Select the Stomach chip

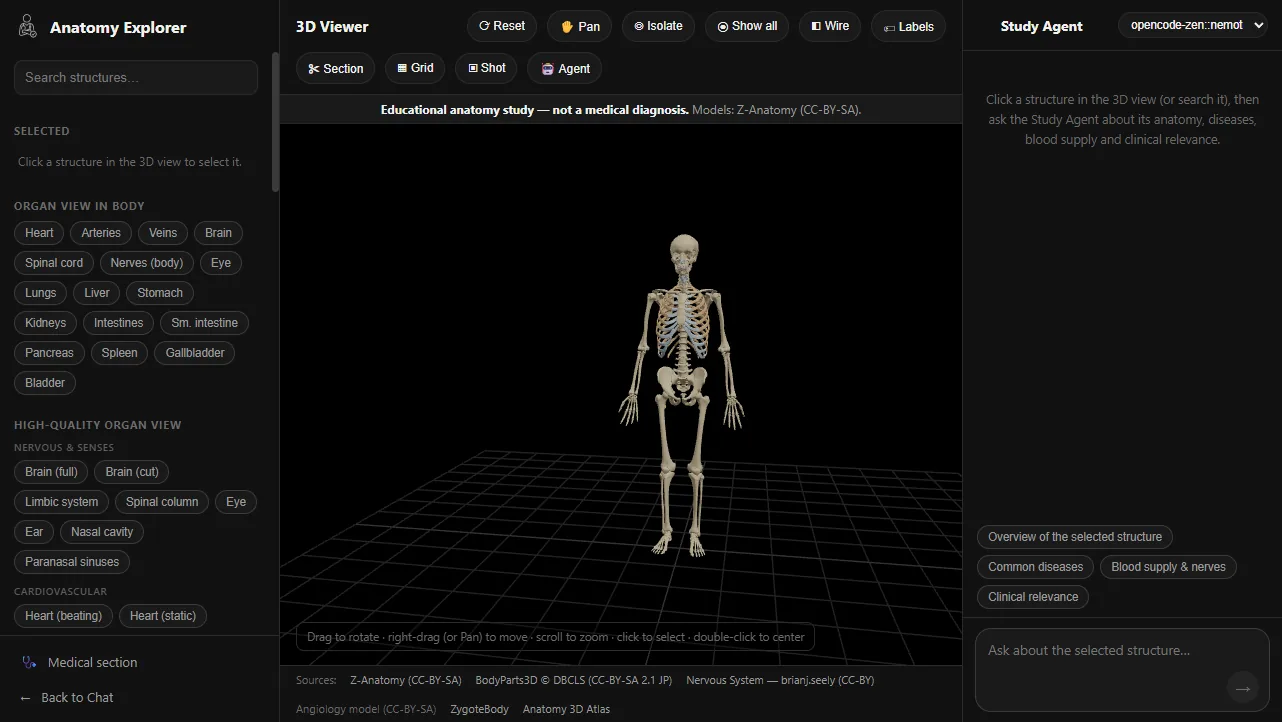coord(160,293)
